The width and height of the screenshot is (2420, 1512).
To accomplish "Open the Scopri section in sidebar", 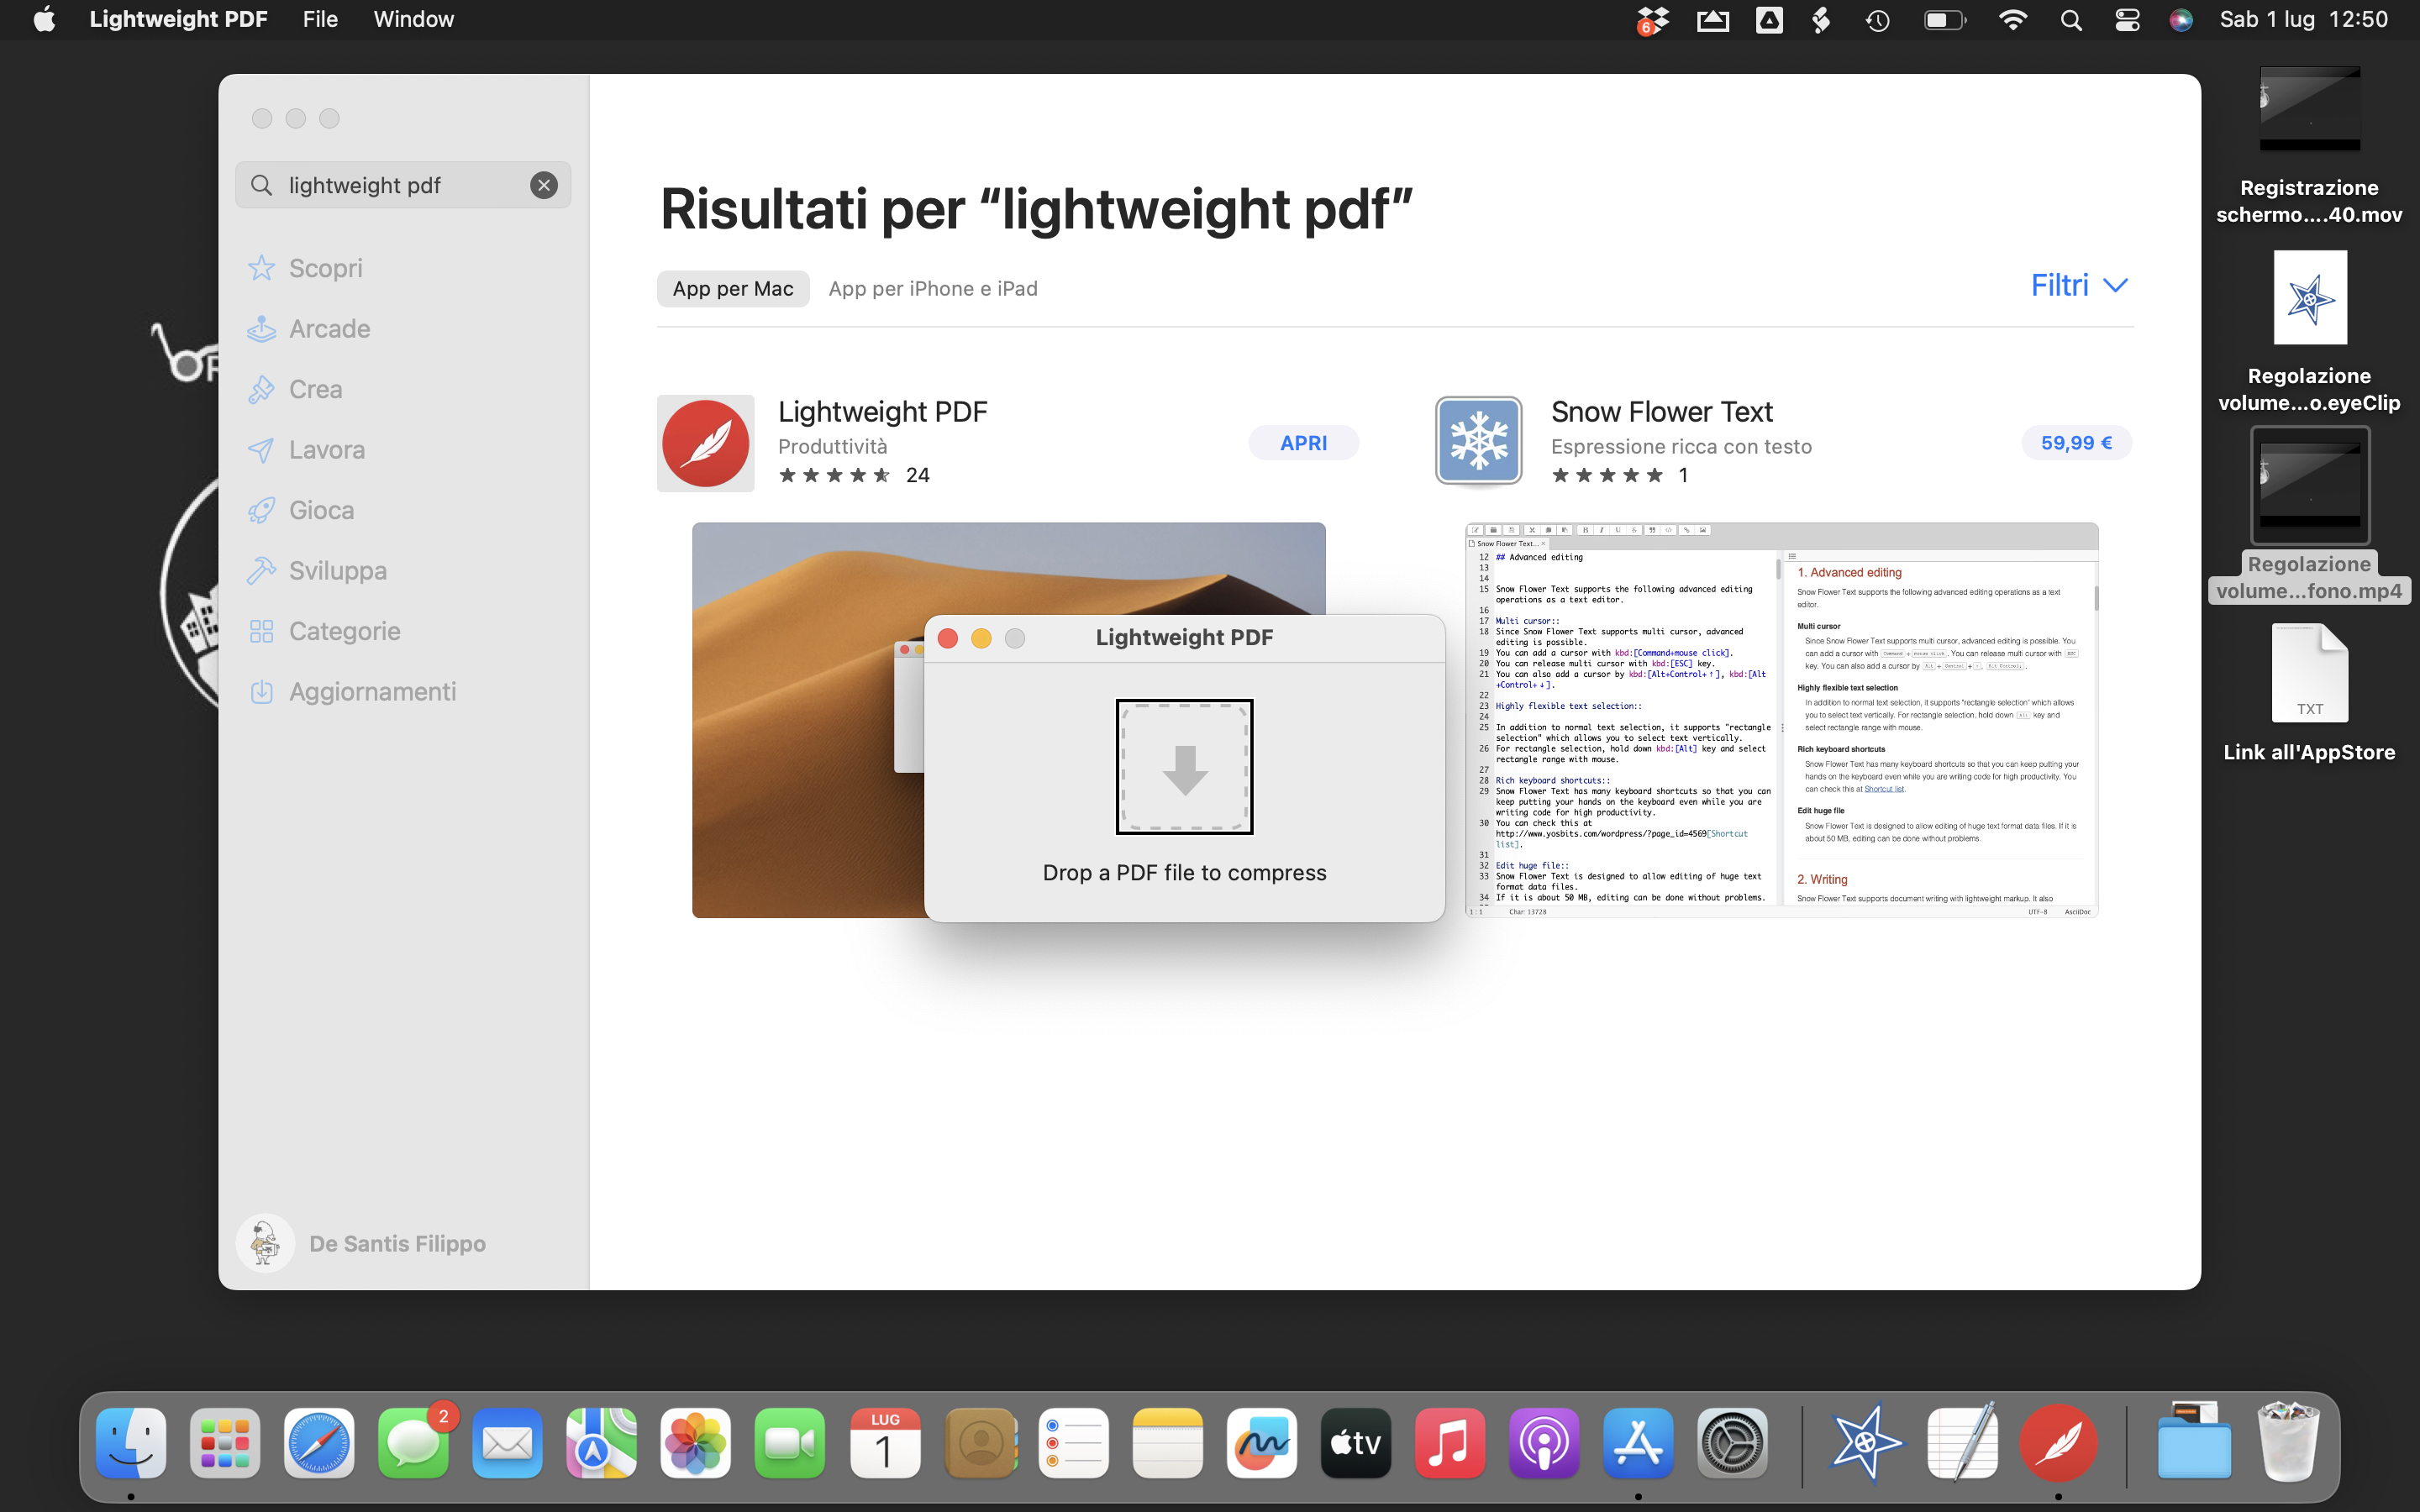I will (305, 268).
